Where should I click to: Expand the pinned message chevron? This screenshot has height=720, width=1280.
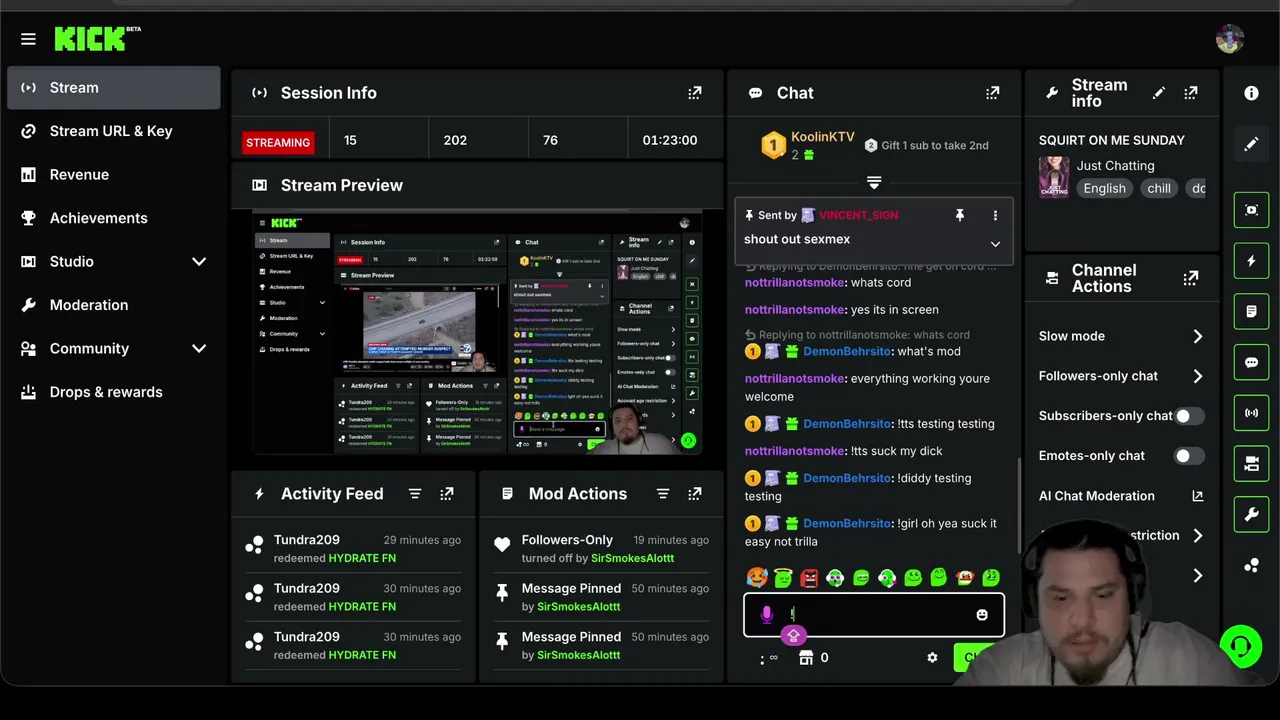coord(995,244)
